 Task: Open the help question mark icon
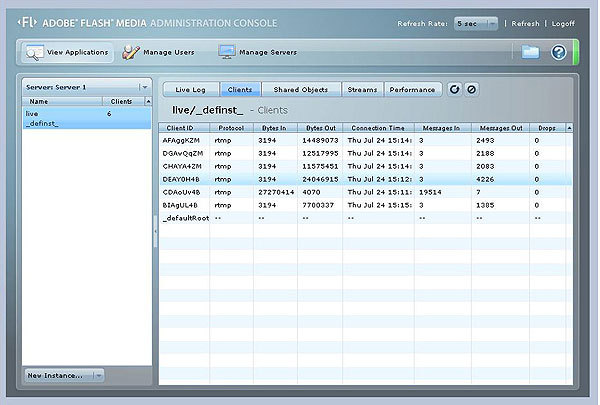[x=558, y=52]
